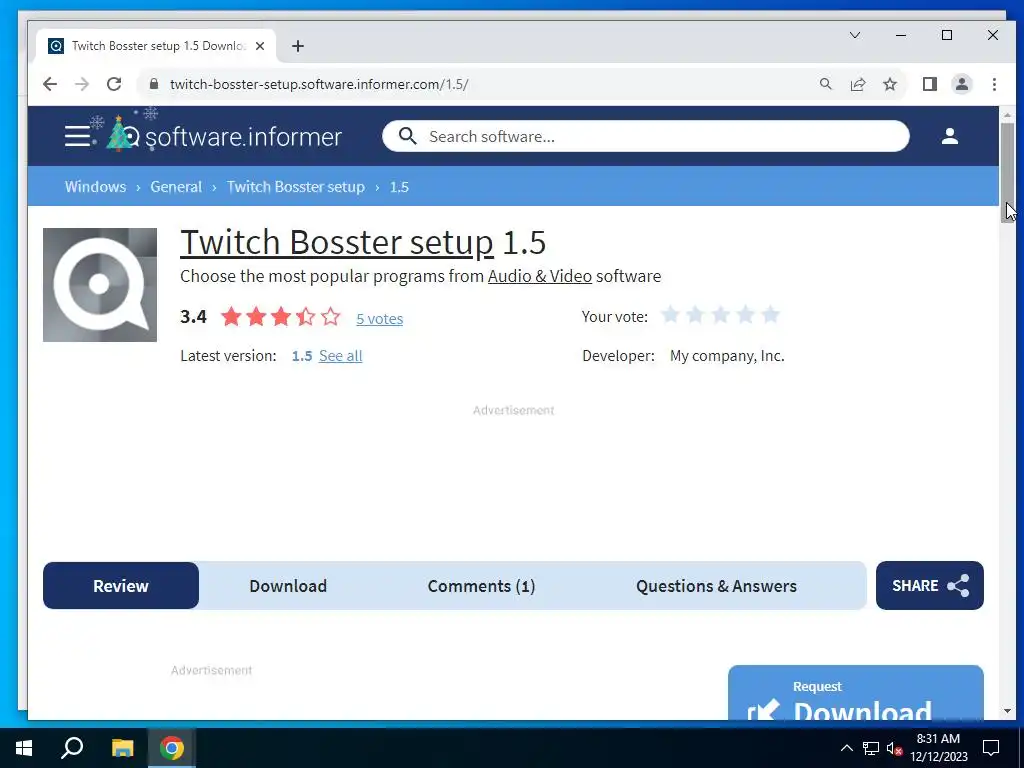Image resolution: width=1024 pixels, height=768 pixels.
Task: Toggle the Chrome side panel icon
Action: click(929, 84)
